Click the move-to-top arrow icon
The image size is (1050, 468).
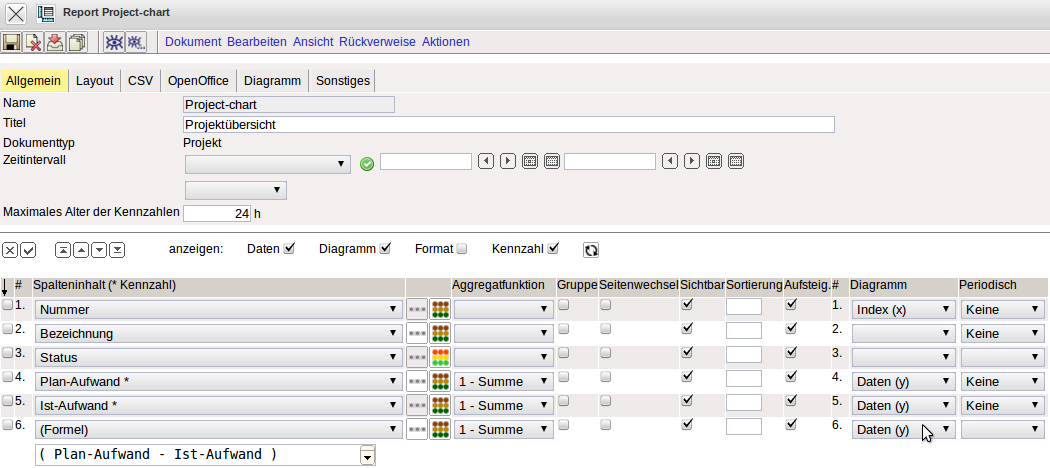pyautogui.click(x=63, y=250)
